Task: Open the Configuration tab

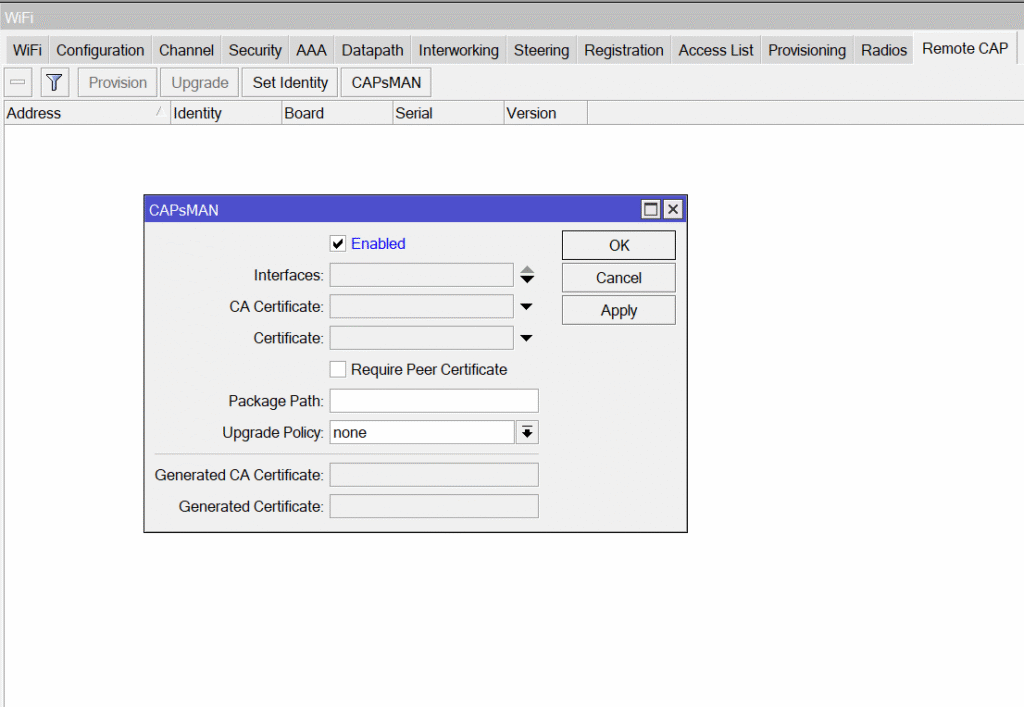Action: 100,50
